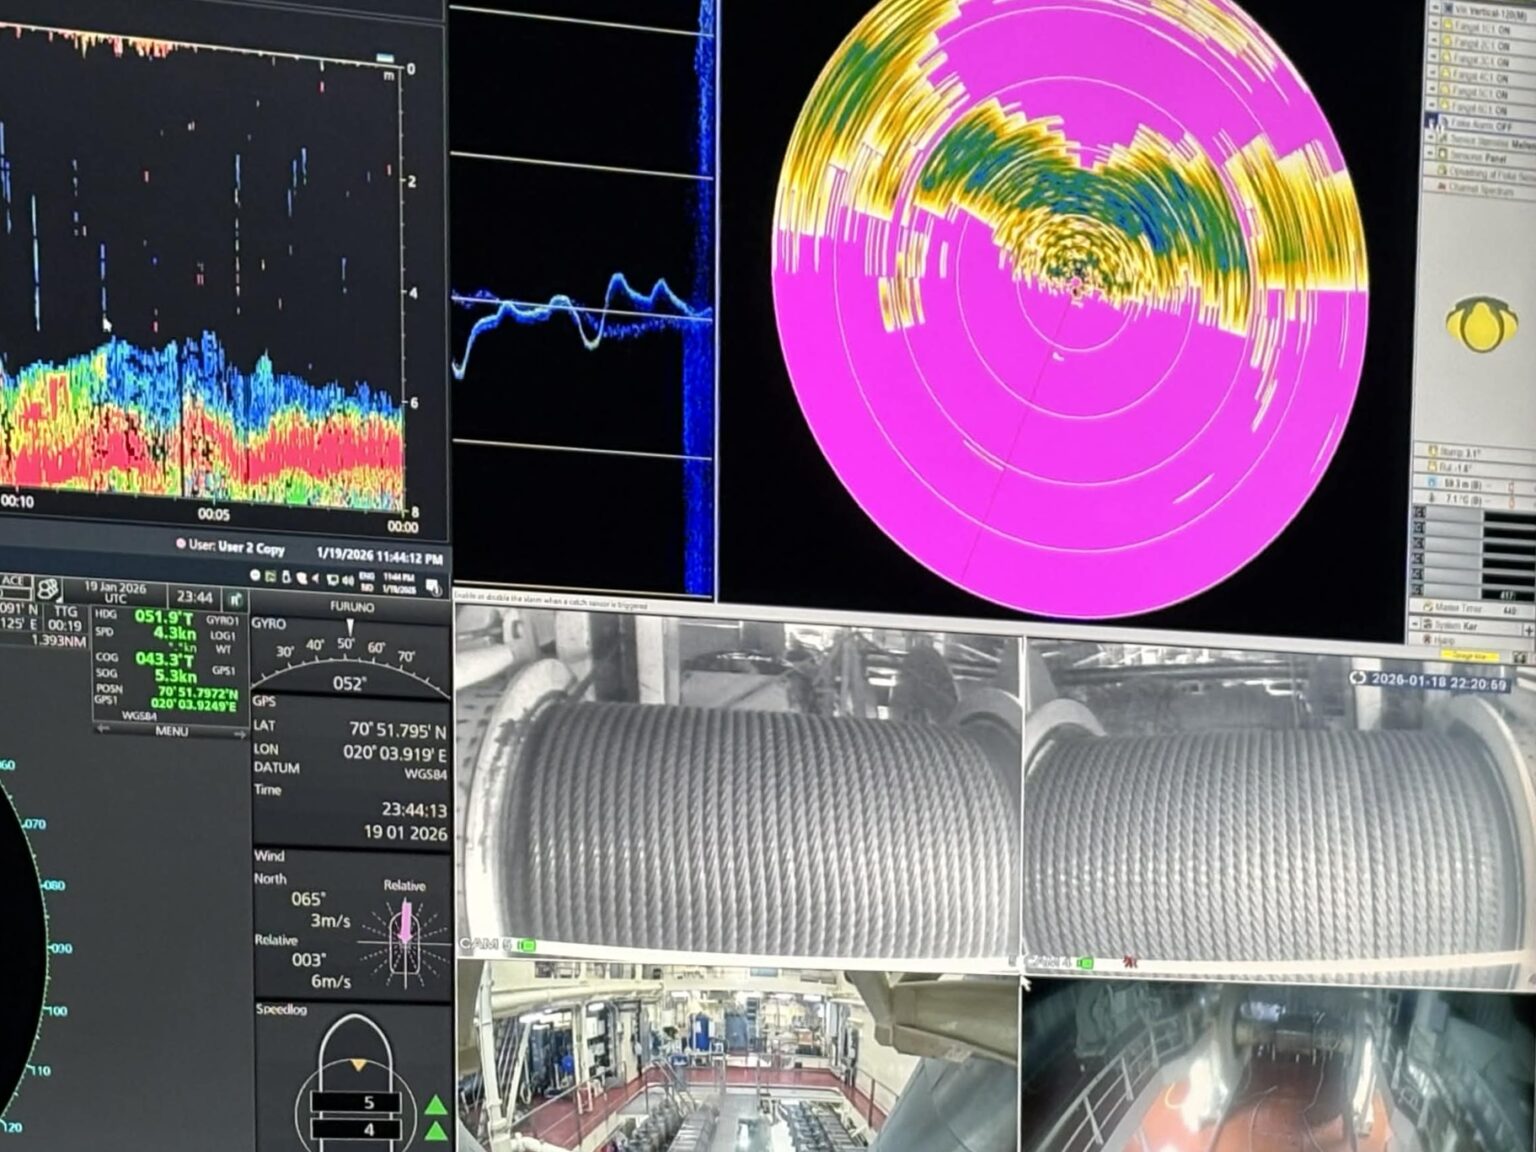This screenshot has width=1536, height=1152.
Task: Click the own-ship icon next to 23:44
Action: (x=236, y=599)
